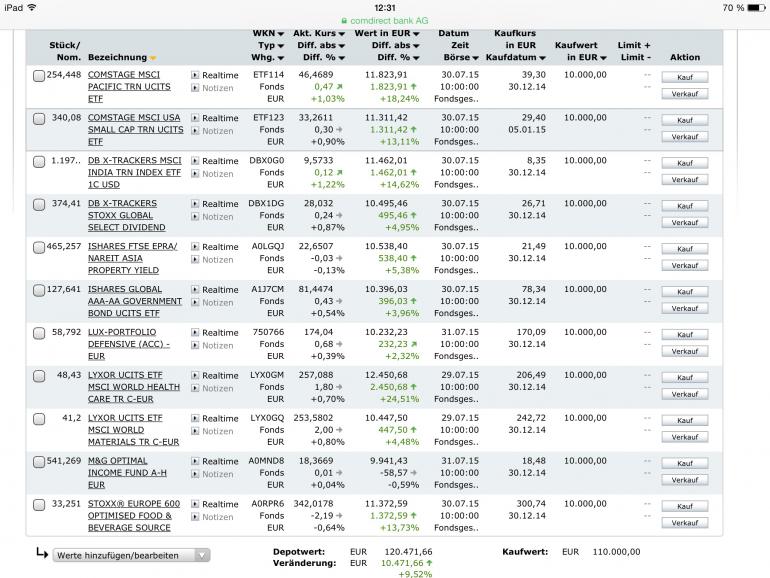Sort by Typ column header

coord(271,46)
